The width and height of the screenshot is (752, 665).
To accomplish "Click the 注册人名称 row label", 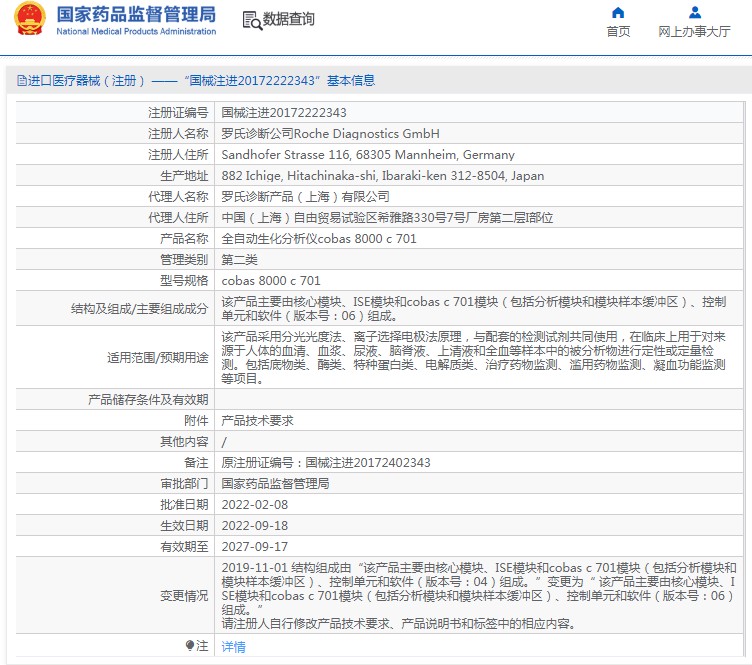I will click(x=178, y=134).
